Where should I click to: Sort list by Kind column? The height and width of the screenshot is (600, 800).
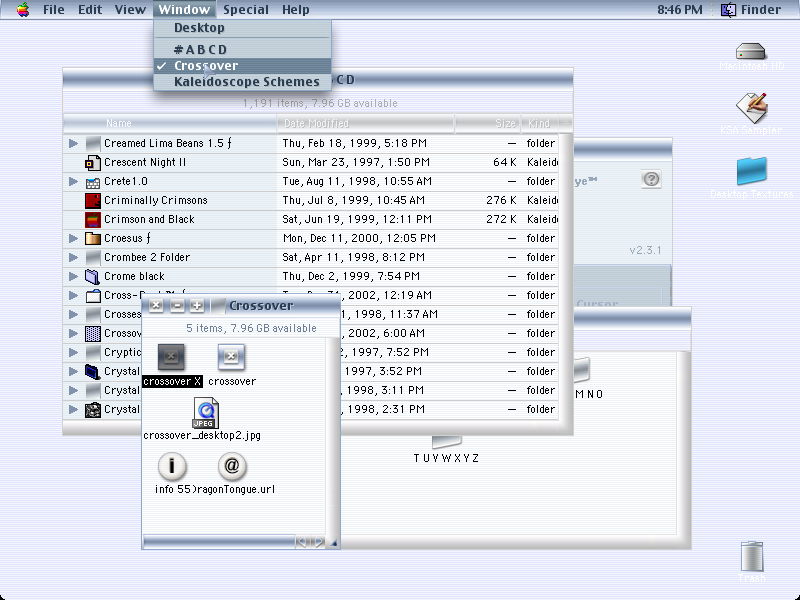click(540, 123)
